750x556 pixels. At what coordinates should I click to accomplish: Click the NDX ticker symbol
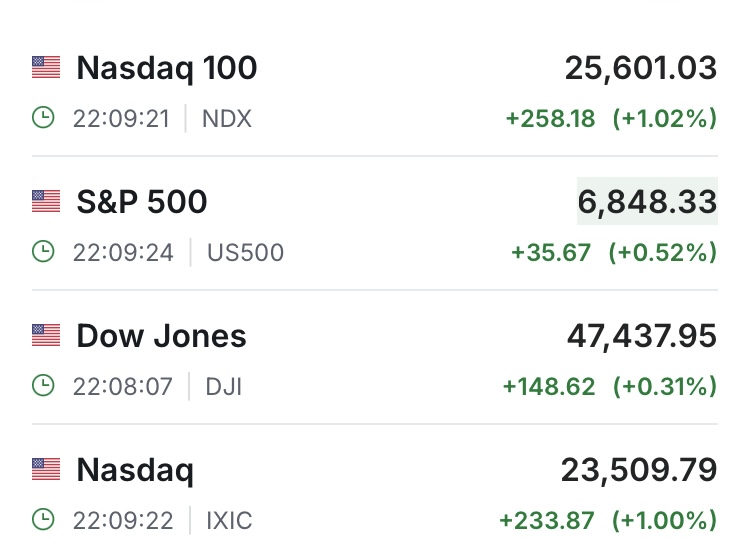(x=227, y=120)
